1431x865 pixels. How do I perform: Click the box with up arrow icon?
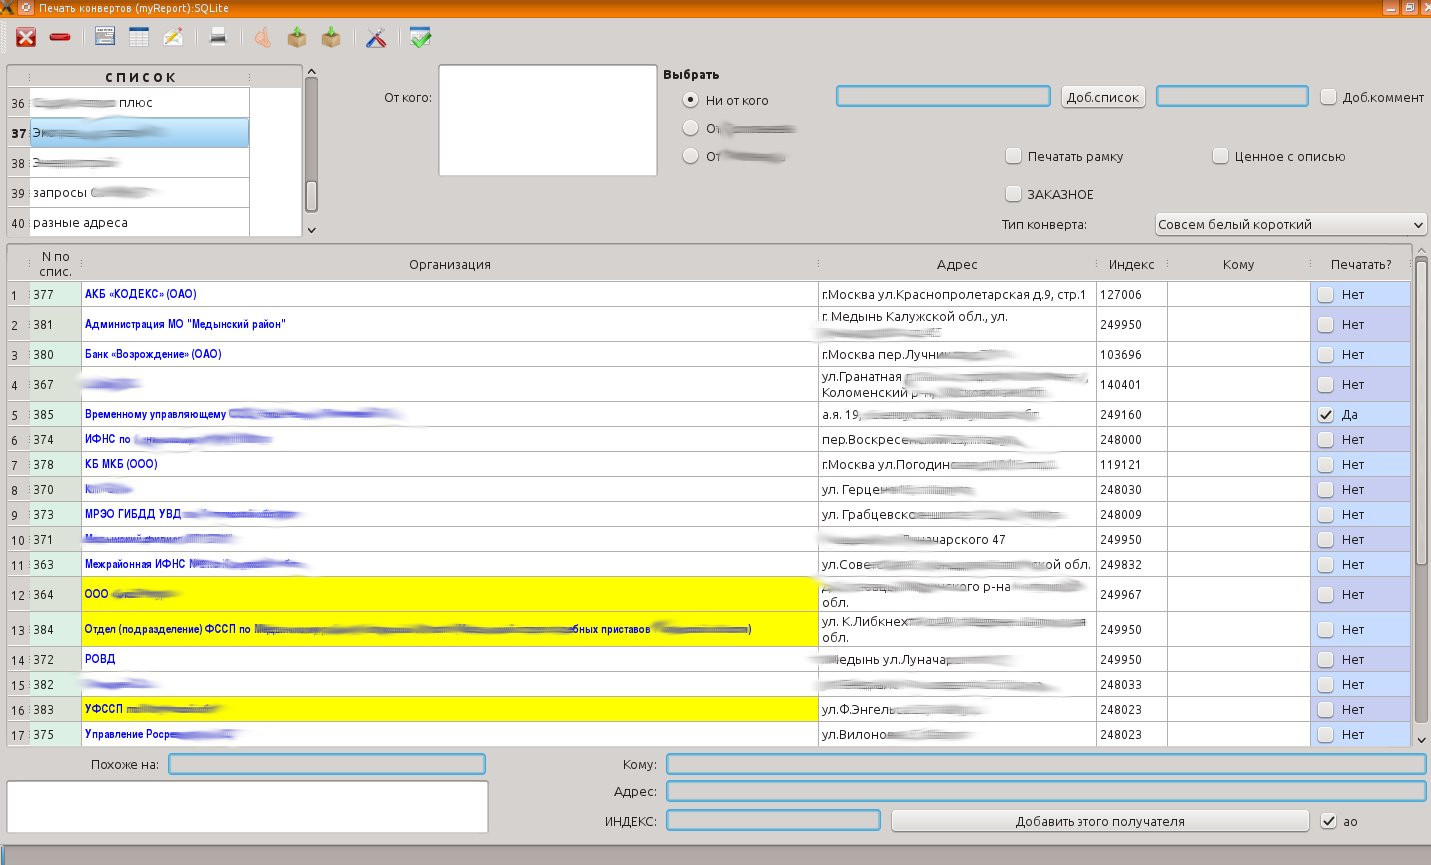point(297,38)
